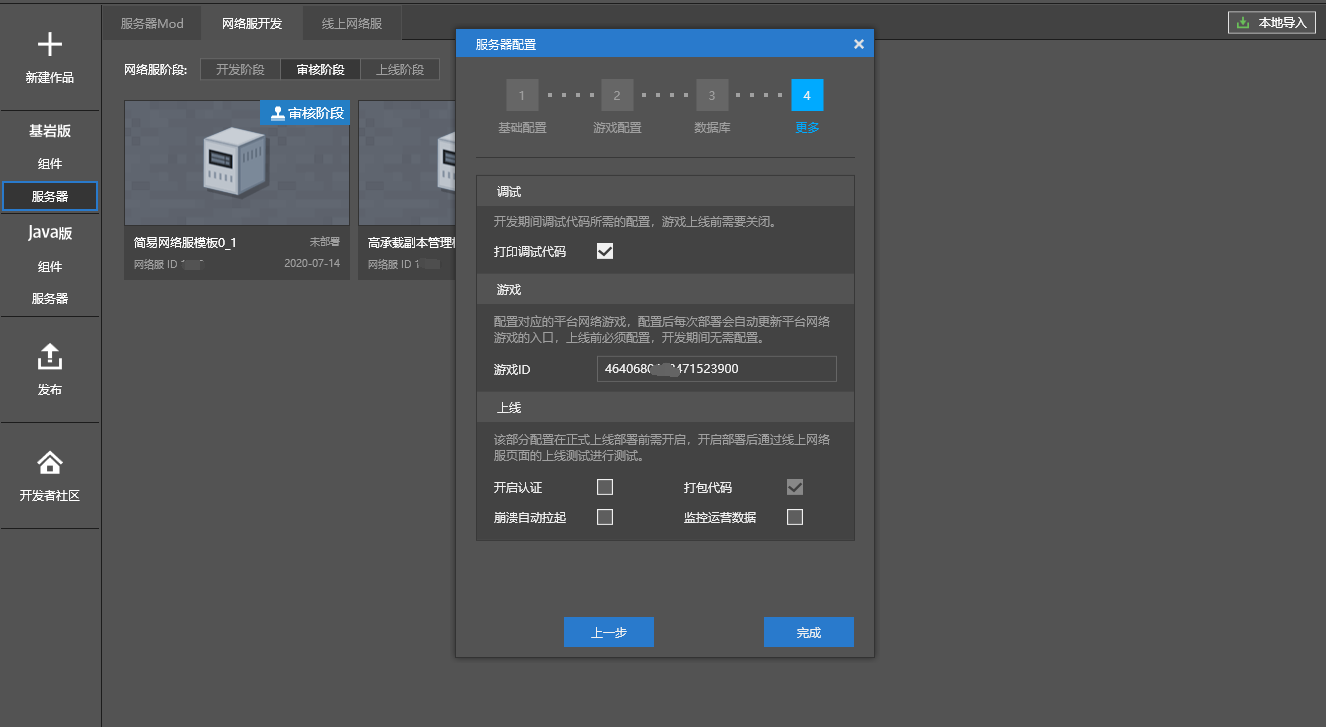The width and height of the screenshot is (1326, 727).
Task: Enable the 开启认证 checkbox
Action: (x=605, y=487)
